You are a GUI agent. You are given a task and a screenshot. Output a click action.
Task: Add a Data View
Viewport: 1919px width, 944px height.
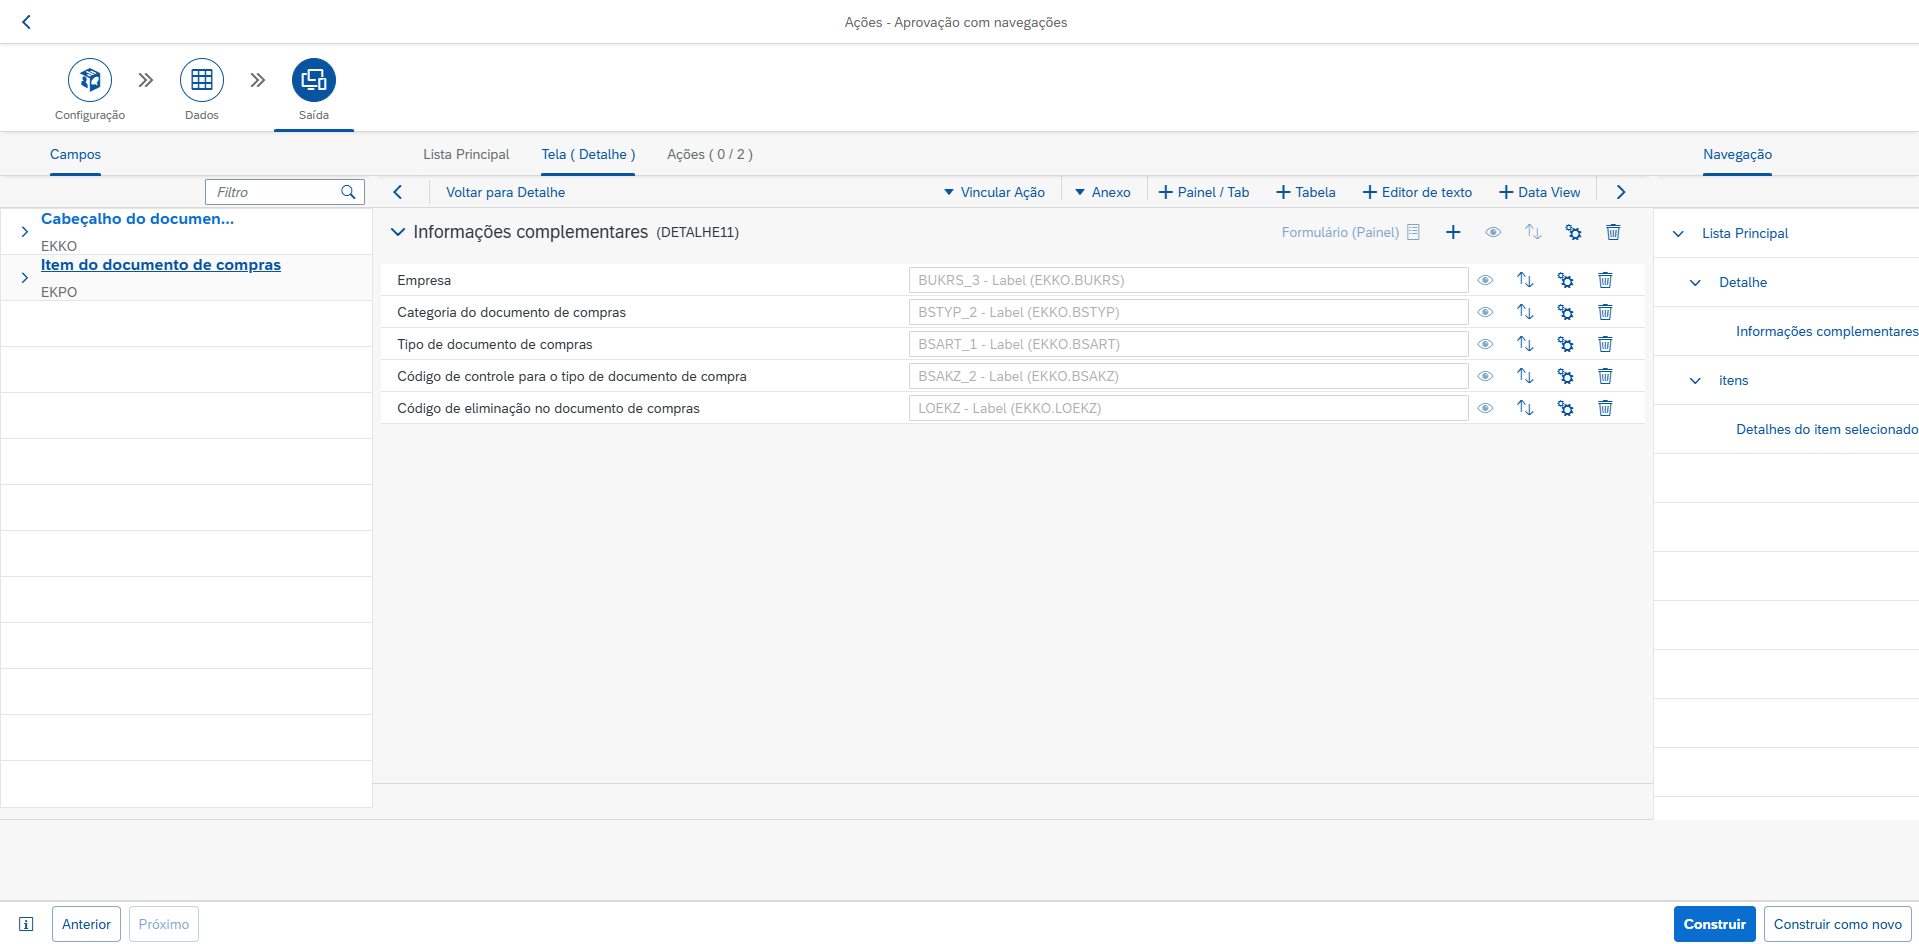pos(1540,192)
